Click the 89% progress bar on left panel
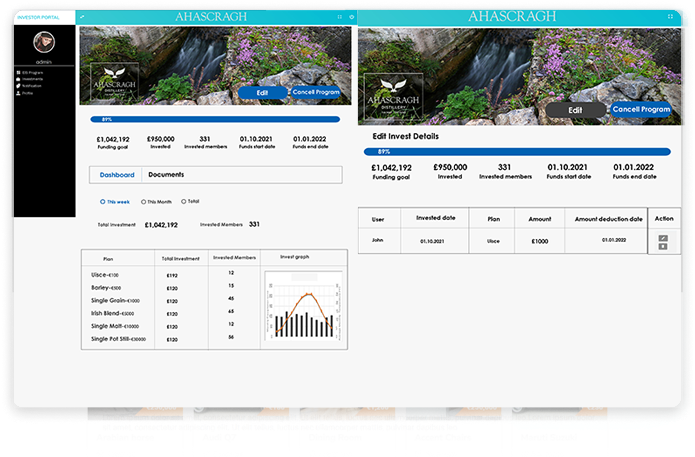695x457 pixels. (215, 119)
